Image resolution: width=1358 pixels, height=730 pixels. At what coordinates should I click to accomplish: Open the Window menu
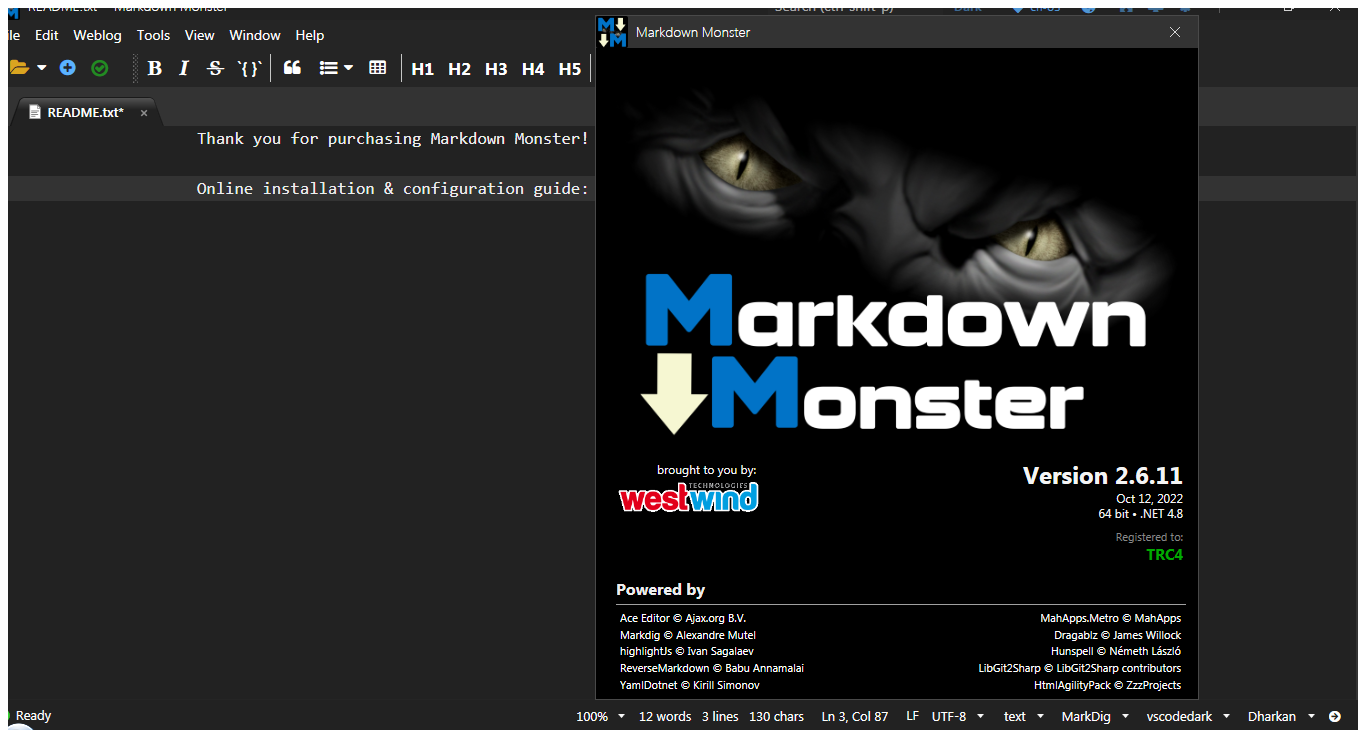[255, 35]
